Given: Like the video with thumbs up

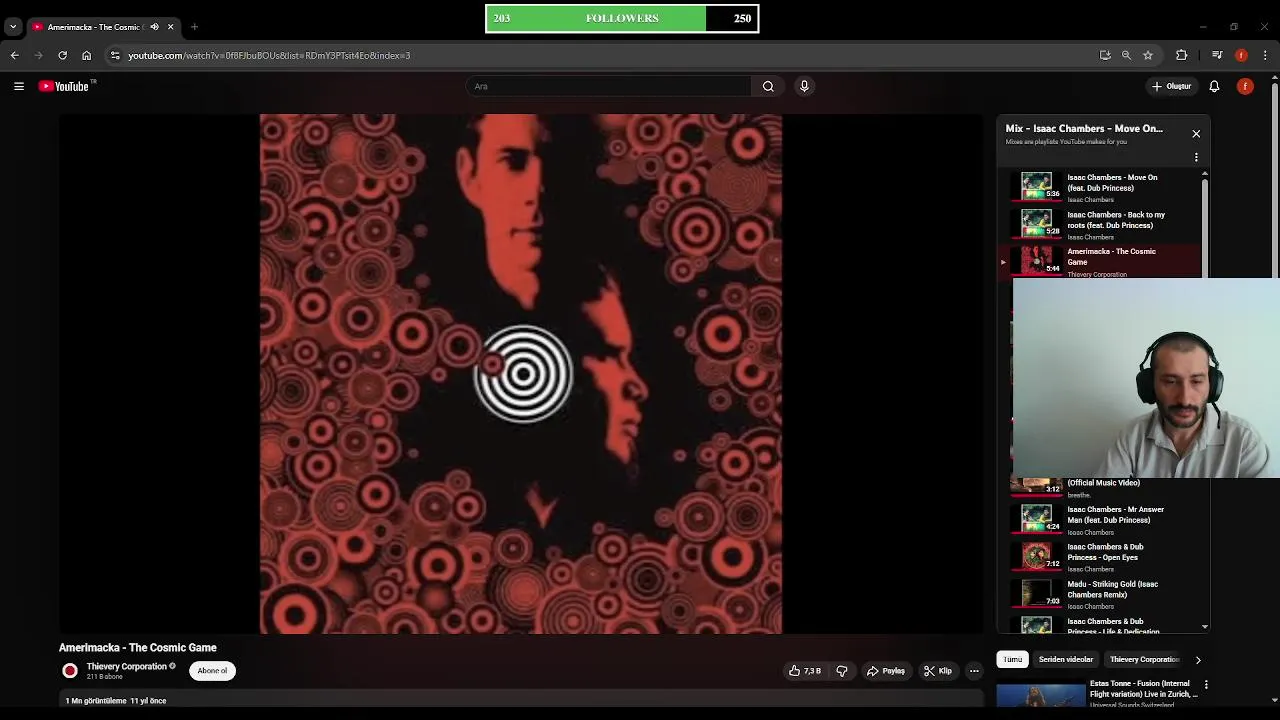Looking at the screenshot, I should click(x=805, y=671).
